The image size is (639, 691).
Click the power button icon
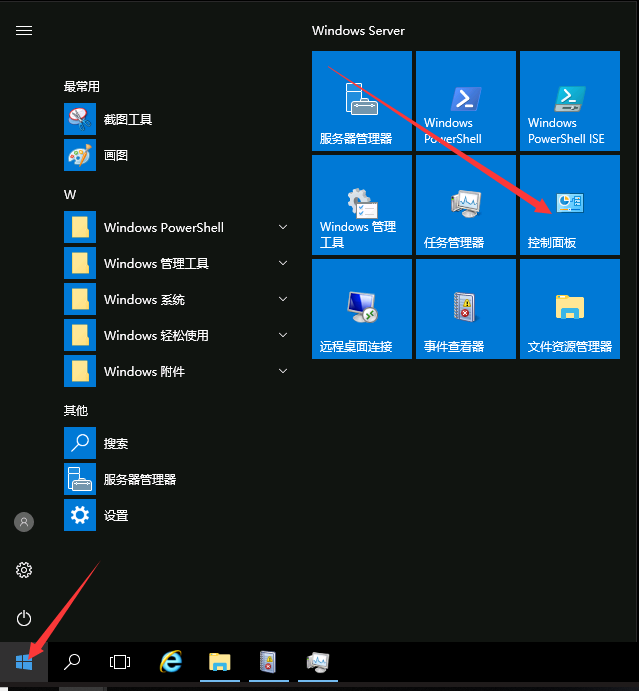24,618
